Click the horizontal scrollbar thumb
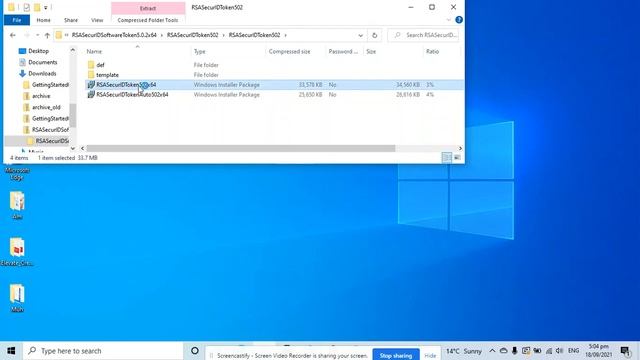This screenshot has height=360, width=640. [240, 148]
